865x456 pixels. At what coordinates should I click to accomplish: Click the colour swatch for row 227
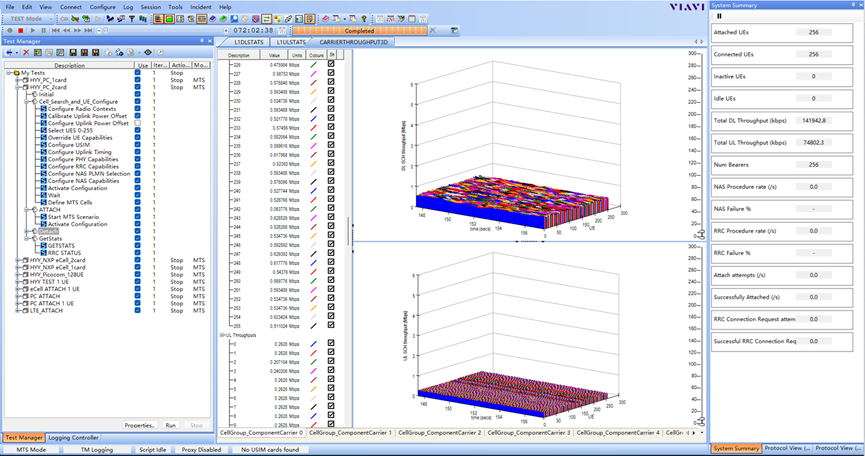[313, 74]
